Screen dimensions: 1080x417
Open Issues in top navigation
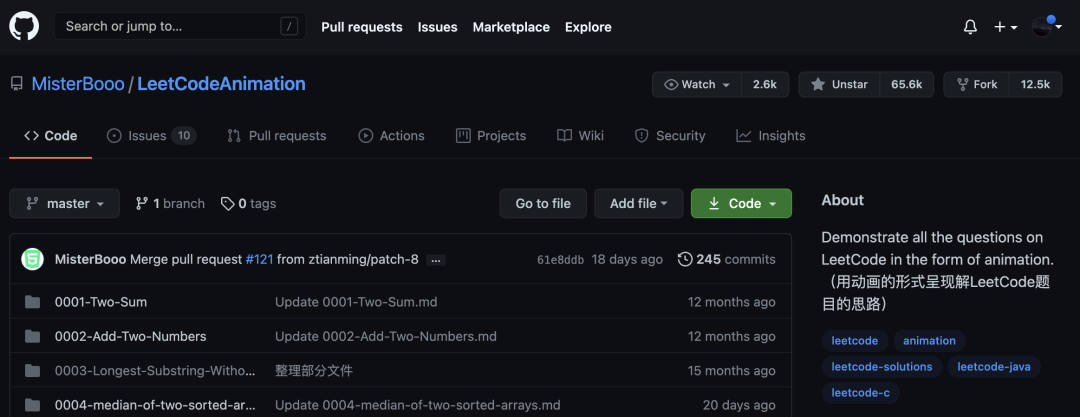(437, 27)
